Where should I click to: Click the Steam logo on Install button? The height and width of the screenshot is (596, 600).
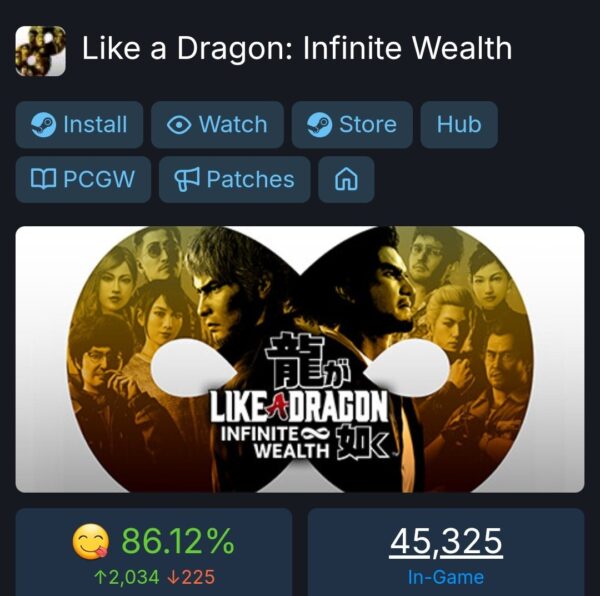[43, 125]
